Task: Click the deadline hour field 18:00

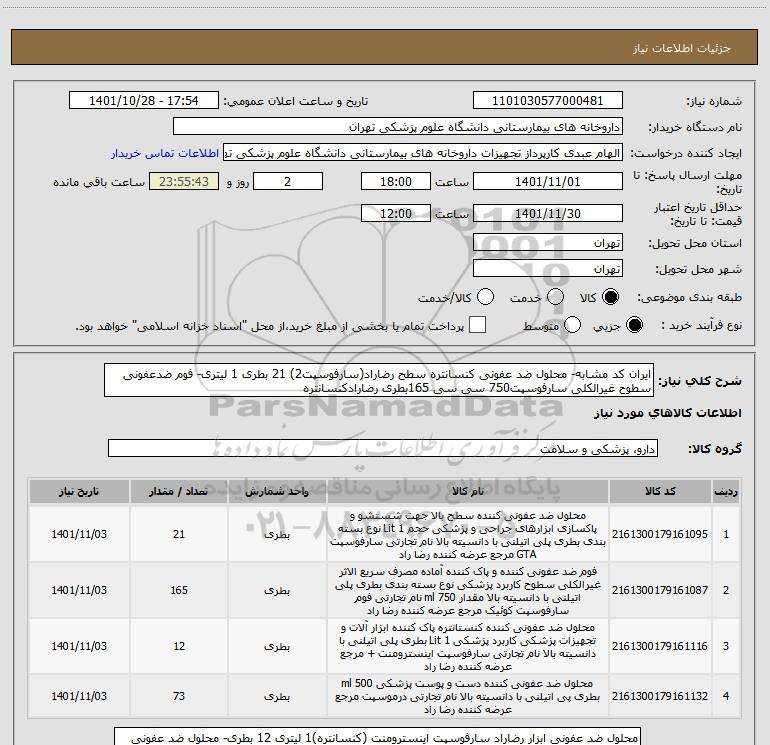Action: [396, 181]
